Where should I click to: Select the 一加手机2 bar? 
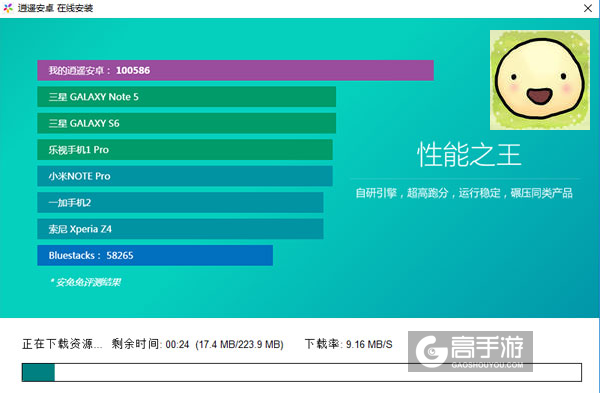pyautogui.click(x=180, y=202)
